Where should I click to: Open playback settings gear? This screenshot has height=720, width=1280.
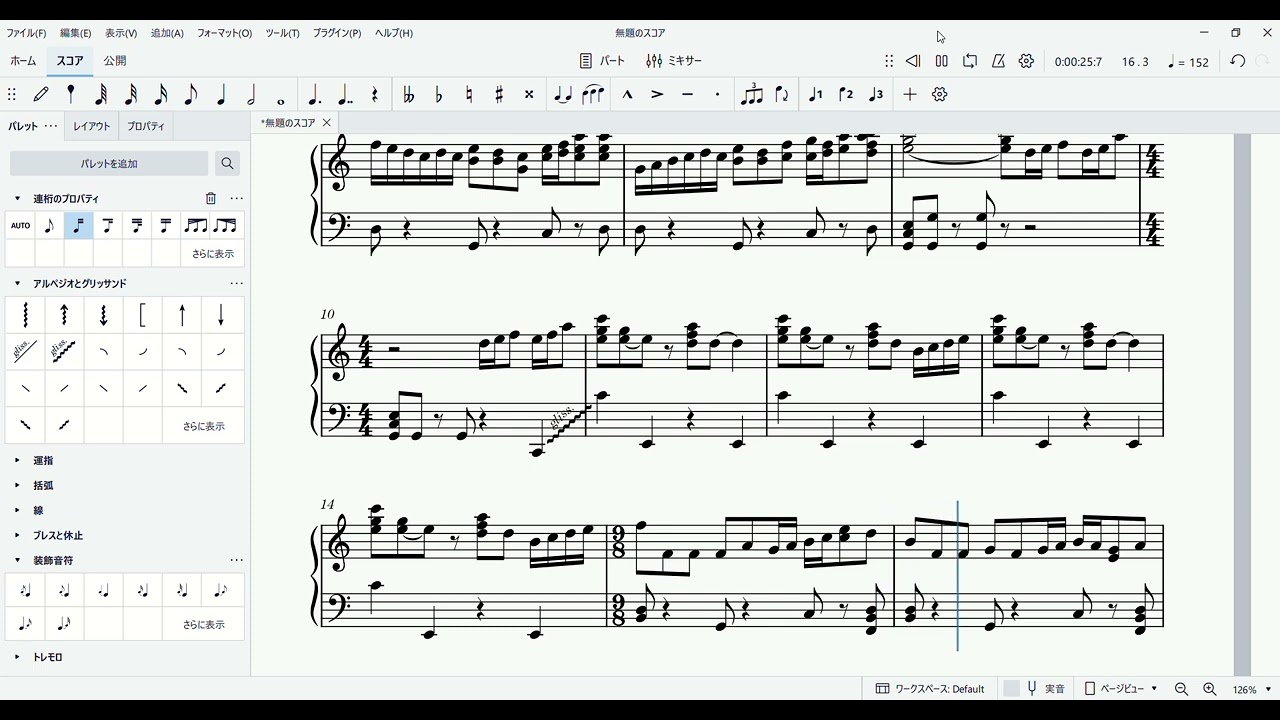click(x=1026, y=61)
